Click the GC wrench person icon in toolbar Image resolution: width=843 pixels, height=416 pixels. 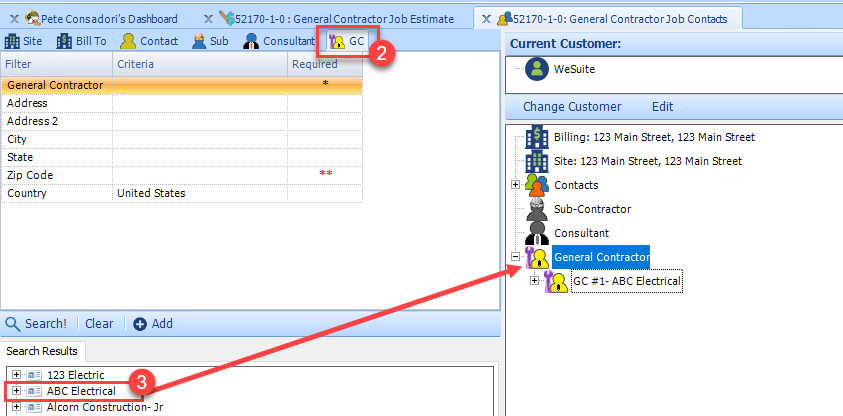click(337, 41)
